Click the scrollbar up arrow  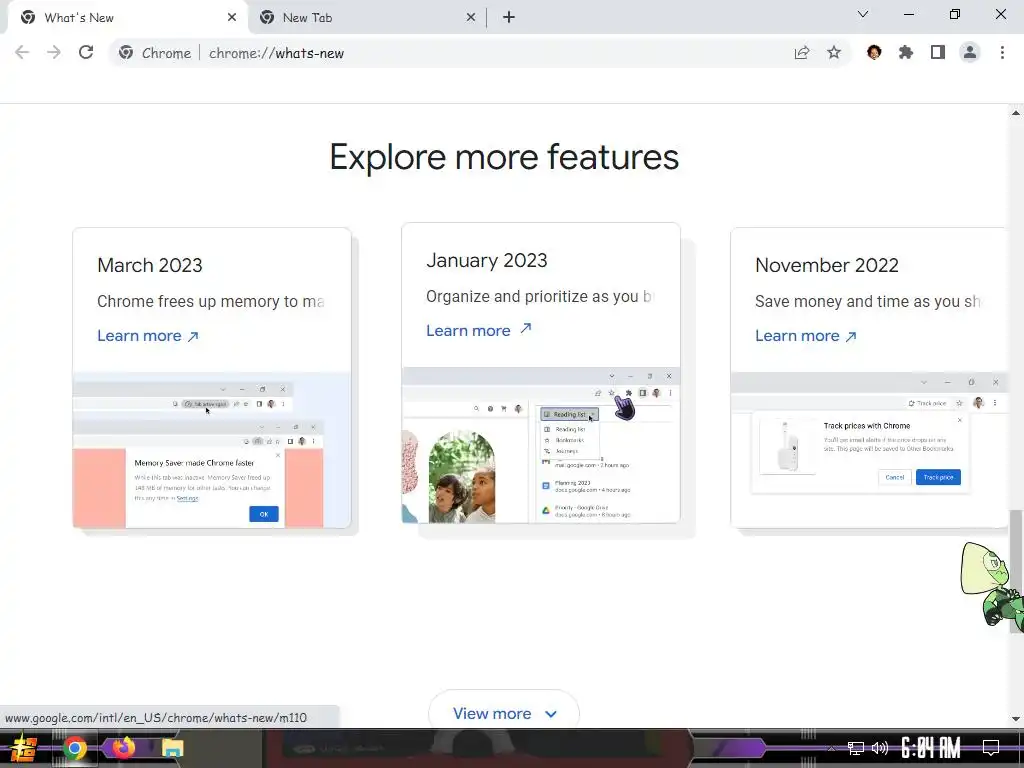point(1016,112)
